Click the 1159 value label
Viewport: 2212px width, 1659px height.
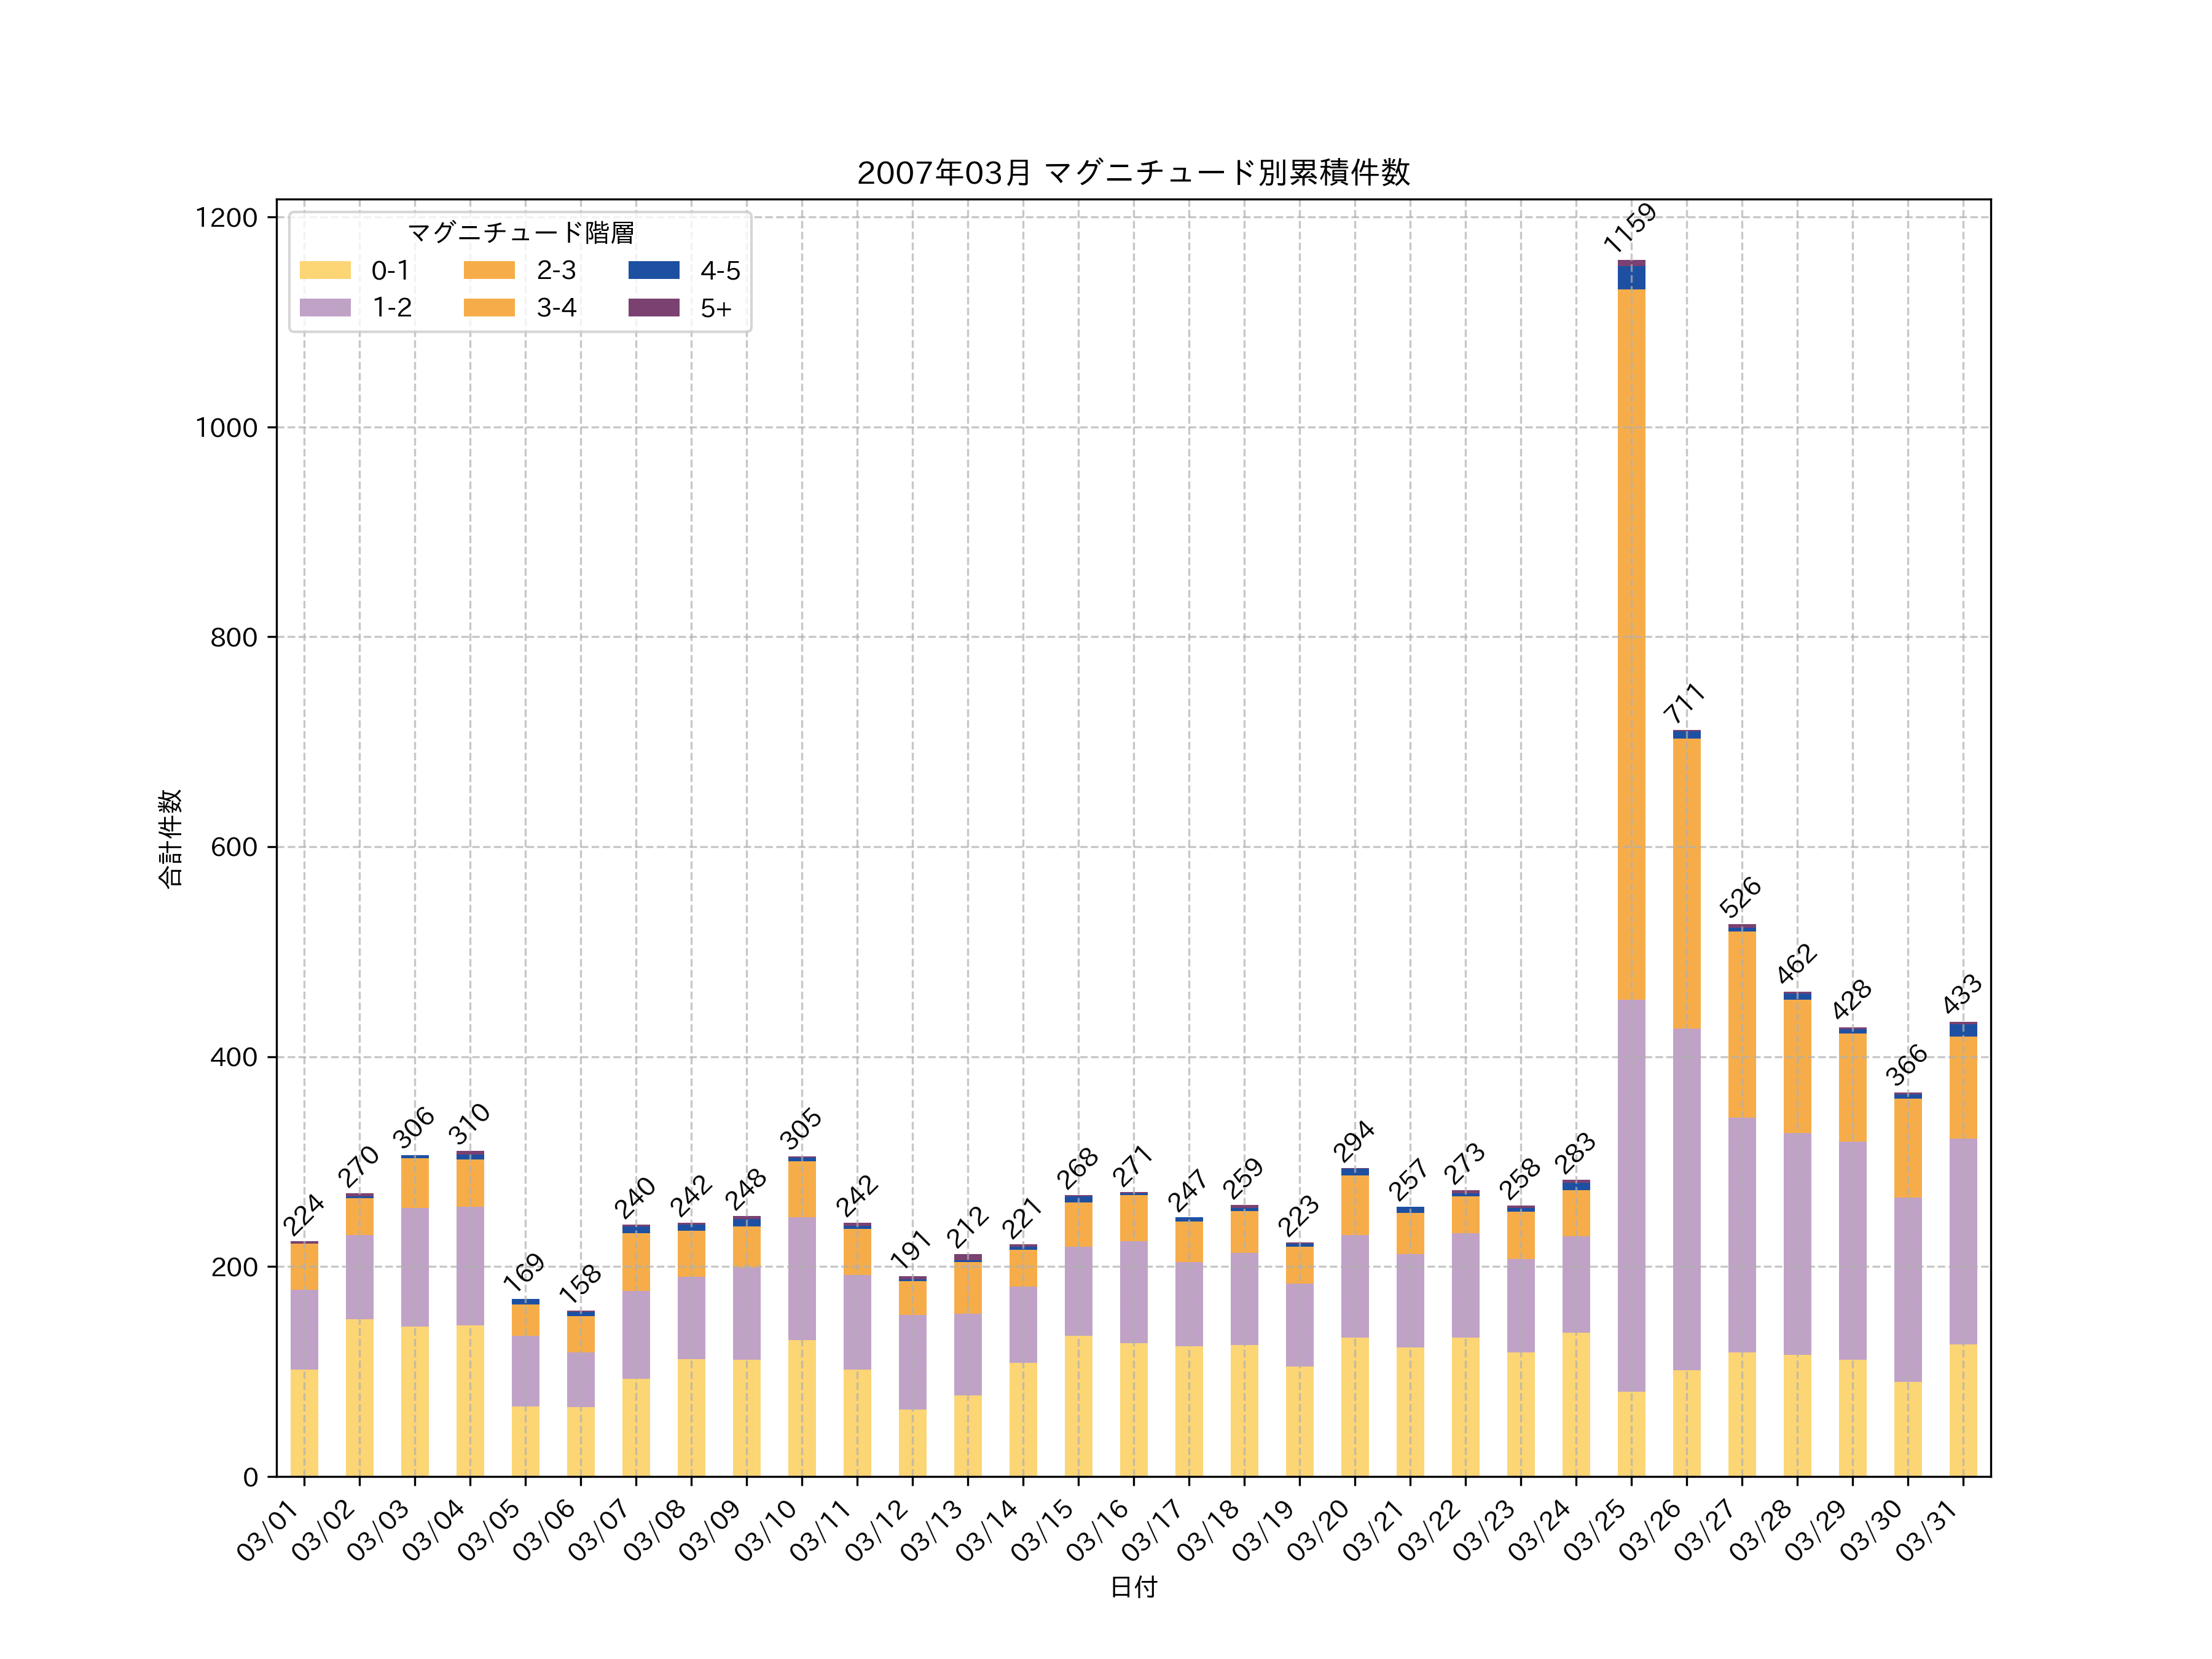click(1629, 228)
